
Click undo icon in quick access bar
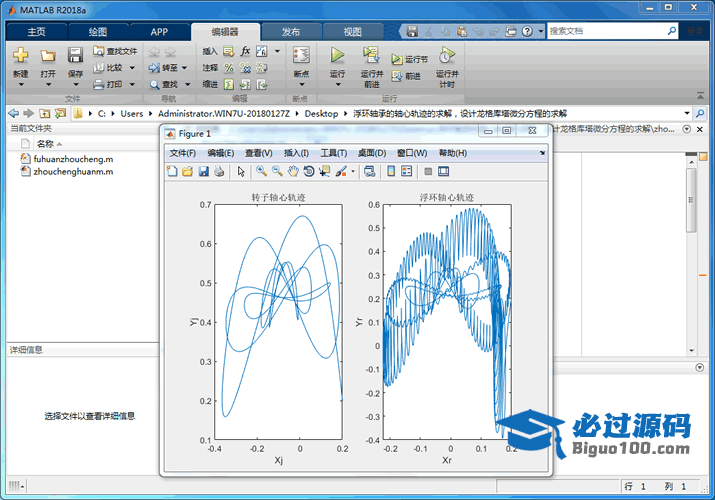point(478,31)
